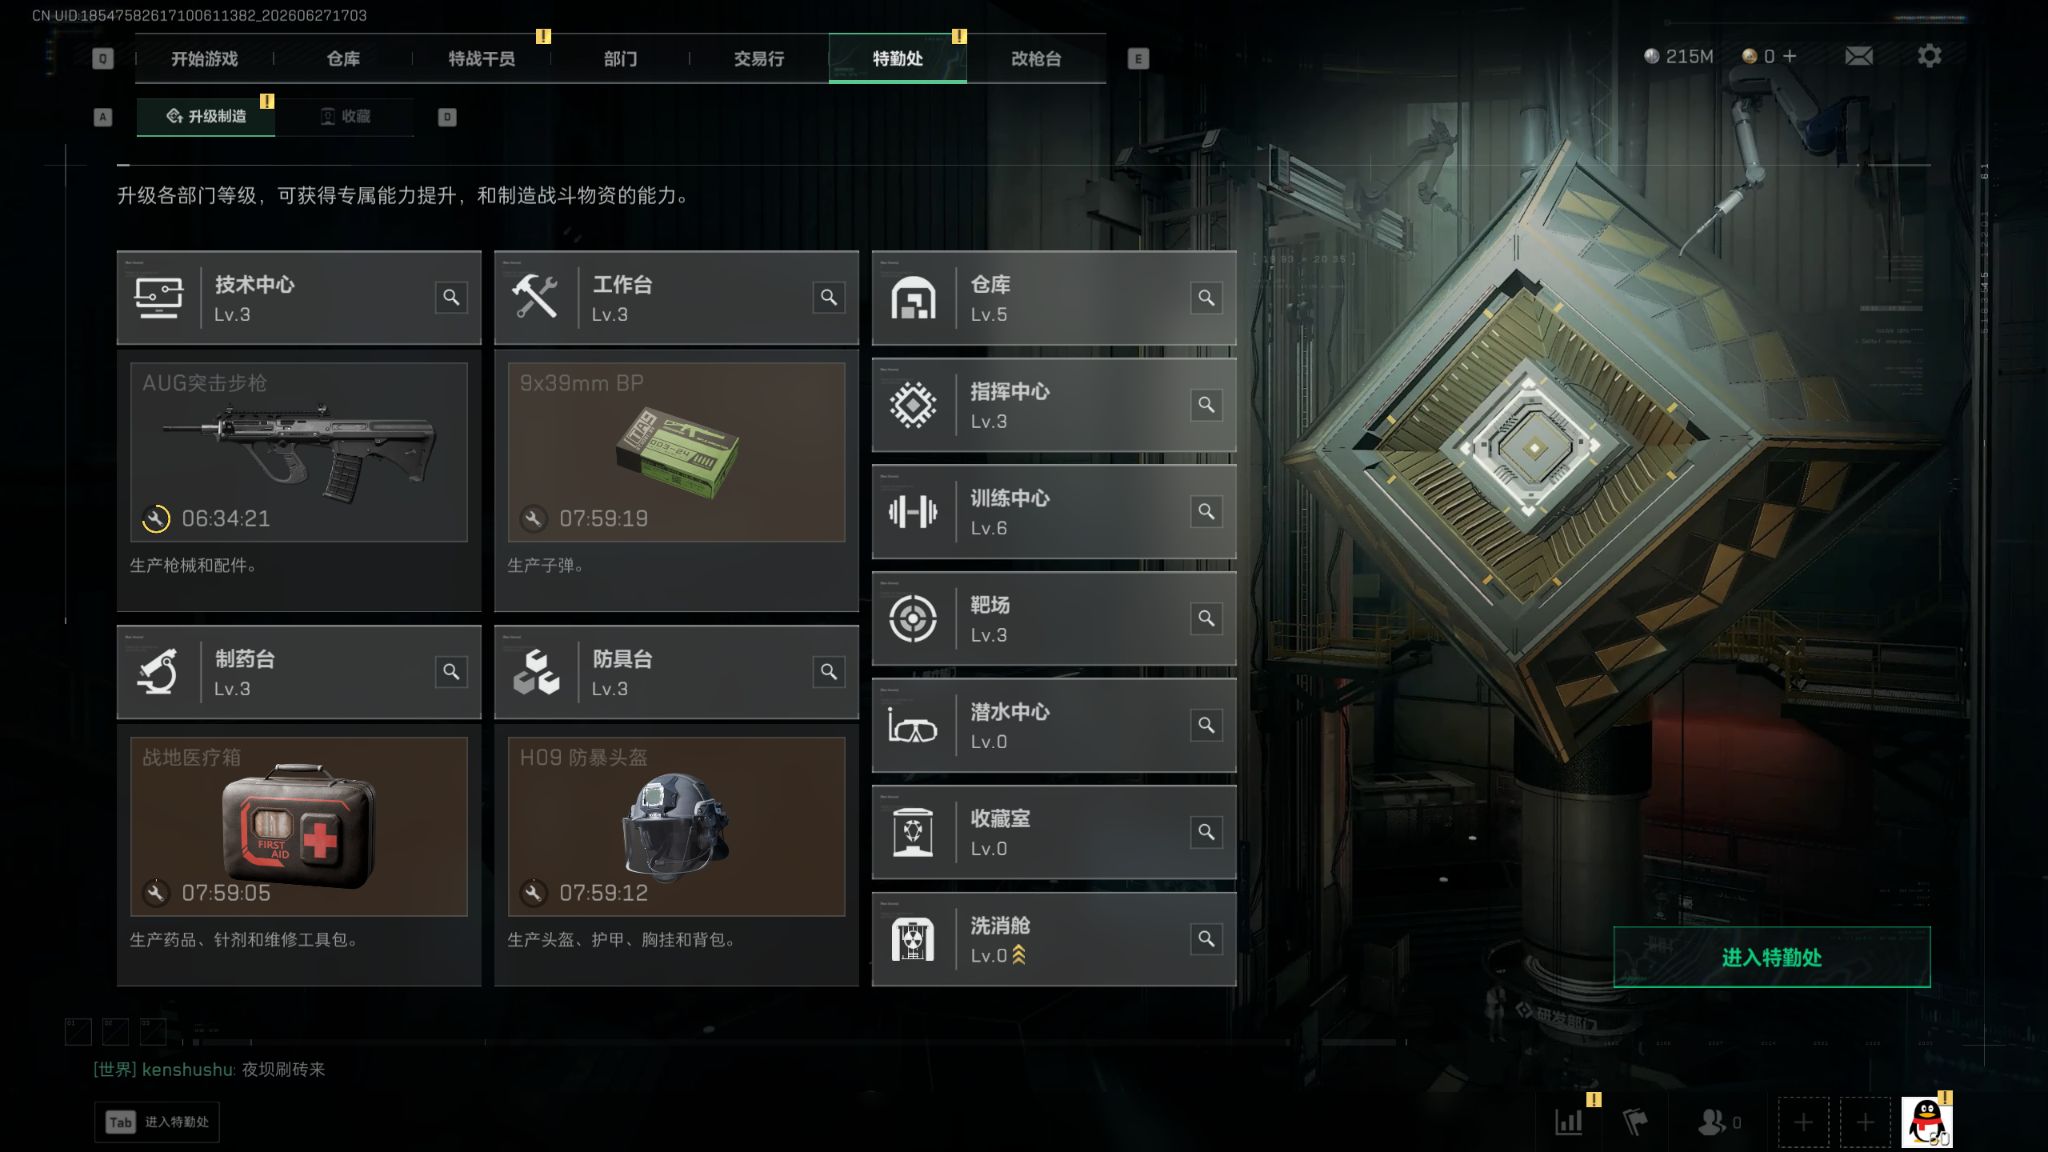Switch to the 改枪台 tab
Screen dimensions: 2048x1152
pos(1036,59)
